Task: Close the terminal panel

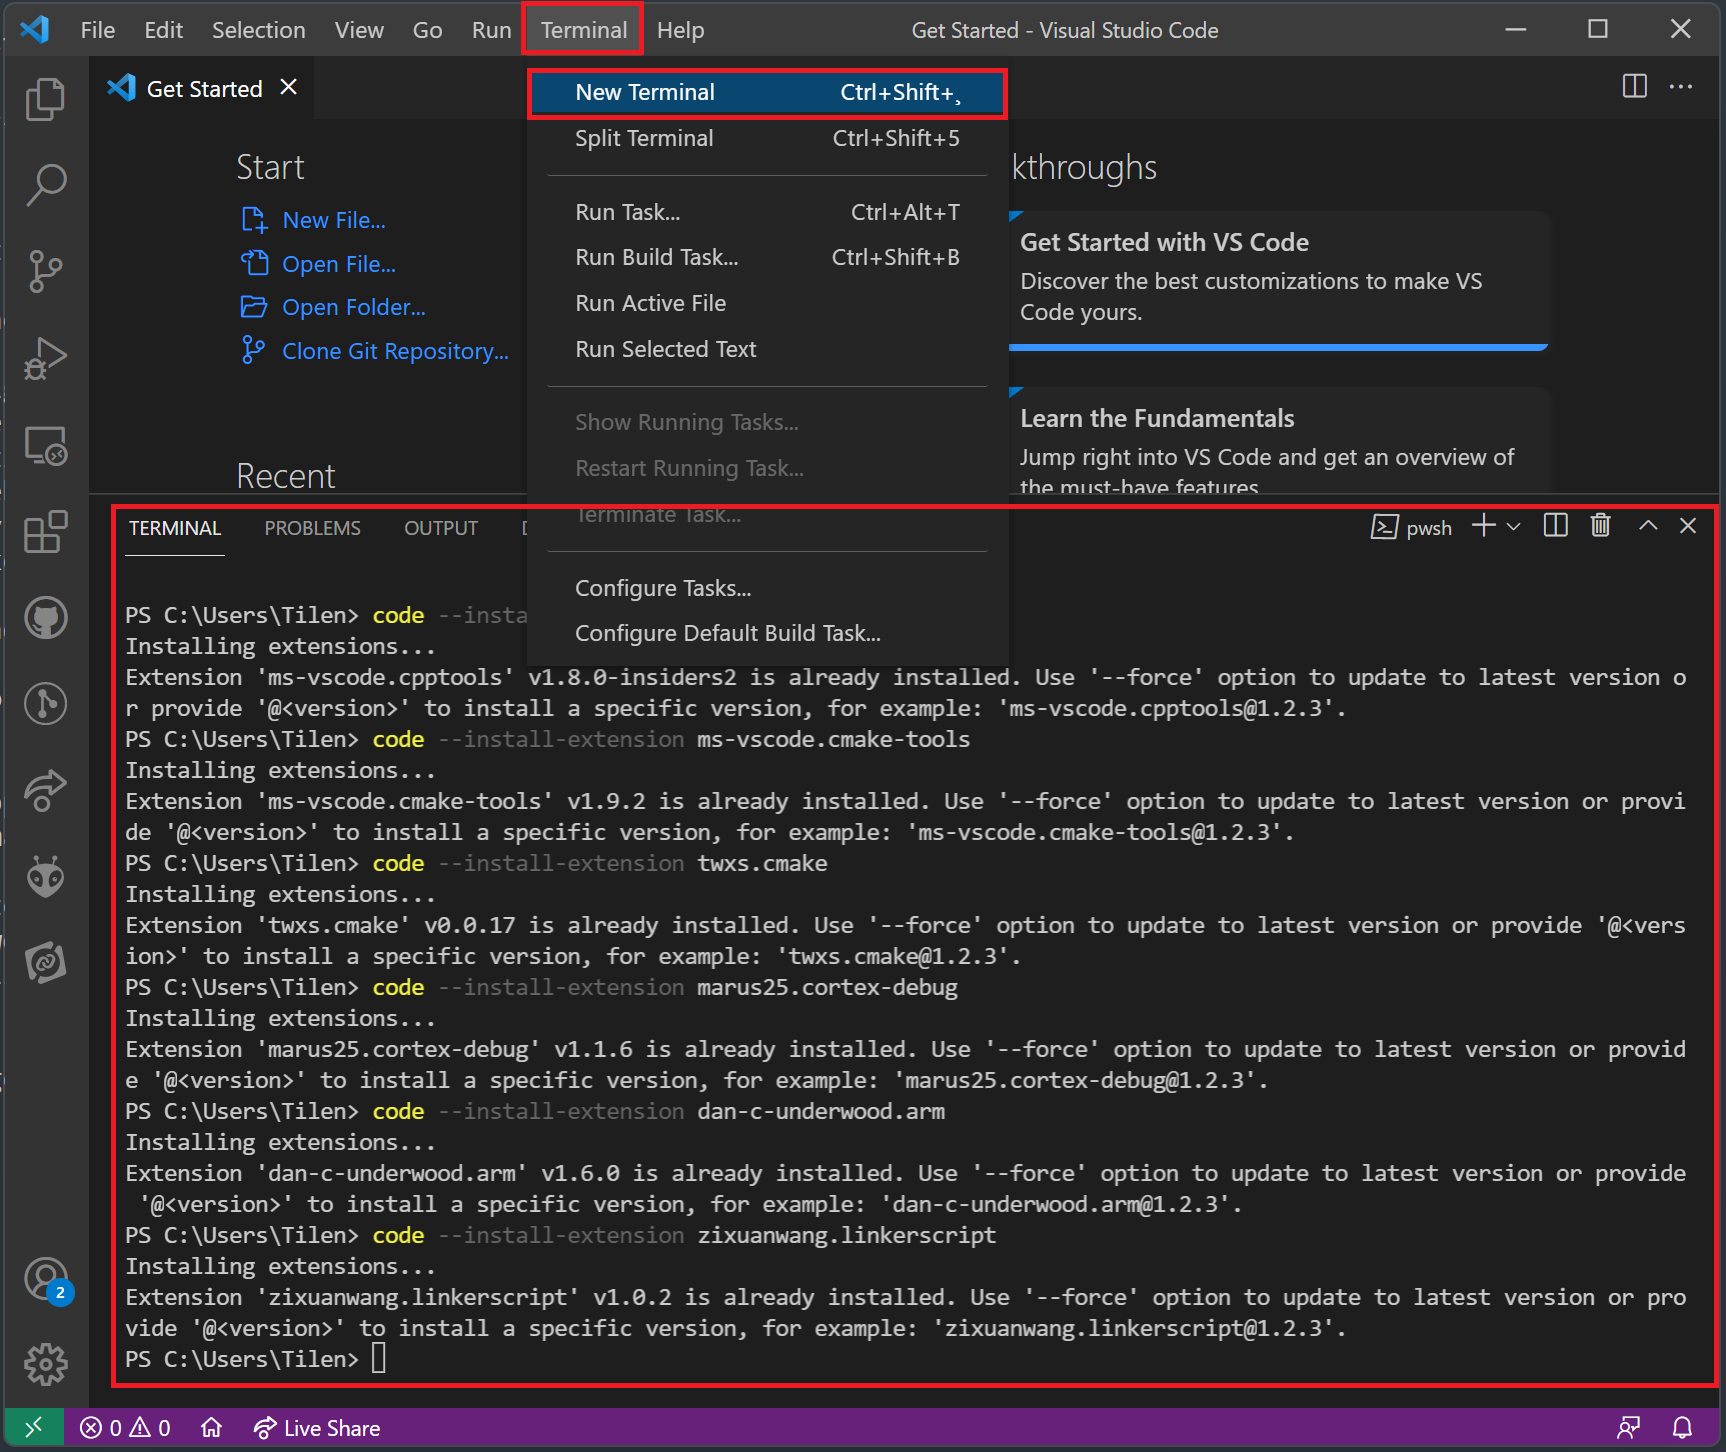Action: 1688,526
